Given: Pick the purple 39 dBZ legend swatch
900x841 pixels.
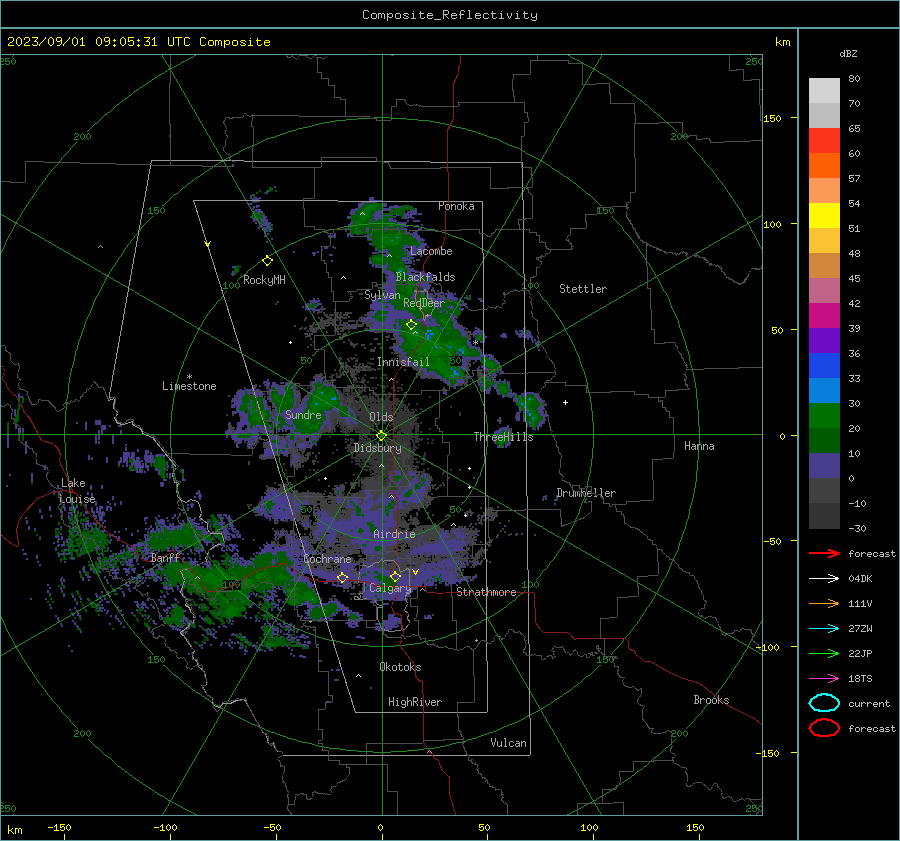Looking at the screenshot, I should click(x=824, y=340).
